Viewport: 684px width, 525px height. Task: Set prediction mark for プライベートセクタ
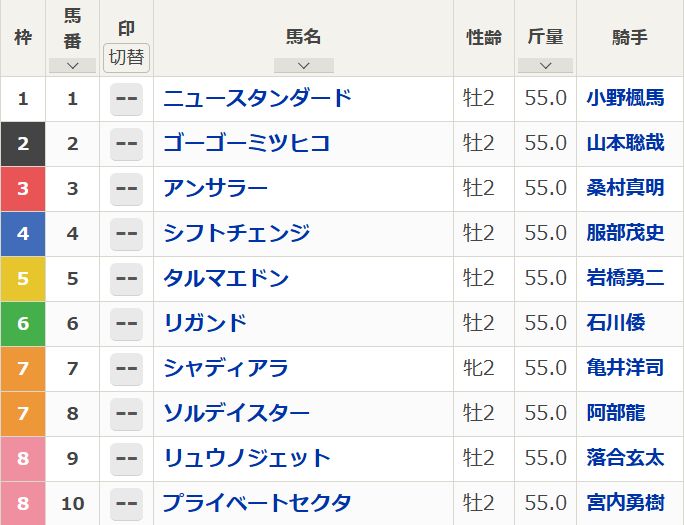tap(127, 504)
